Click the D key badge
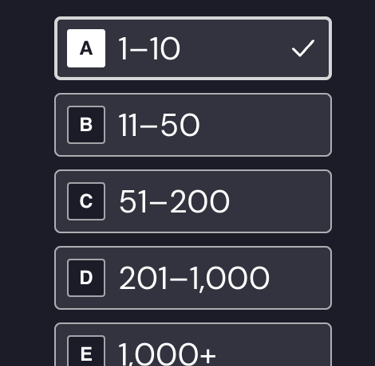 point(86,278)
